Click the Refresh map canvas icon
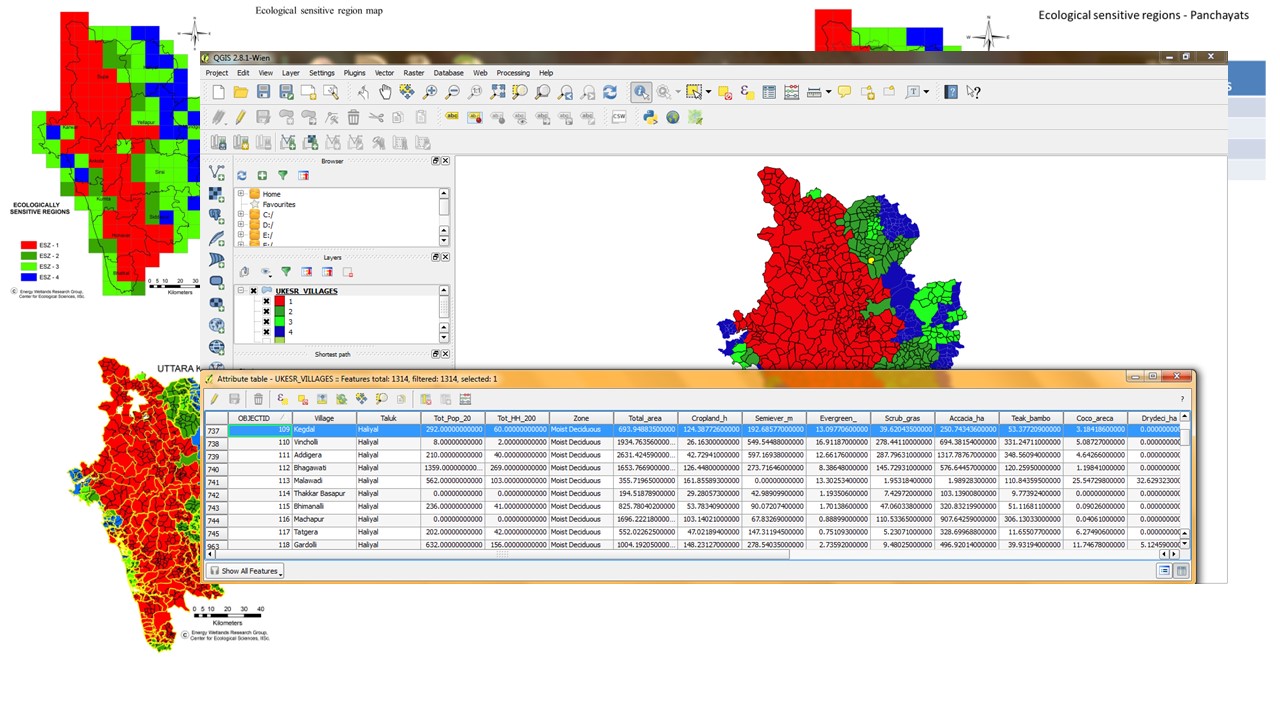 [610, 92]
